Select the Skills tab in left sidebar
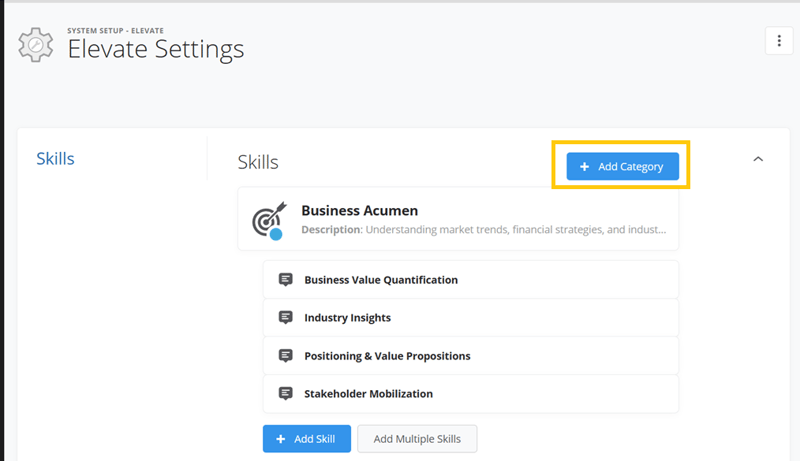800x461 pixels. [x=55, y=159]
